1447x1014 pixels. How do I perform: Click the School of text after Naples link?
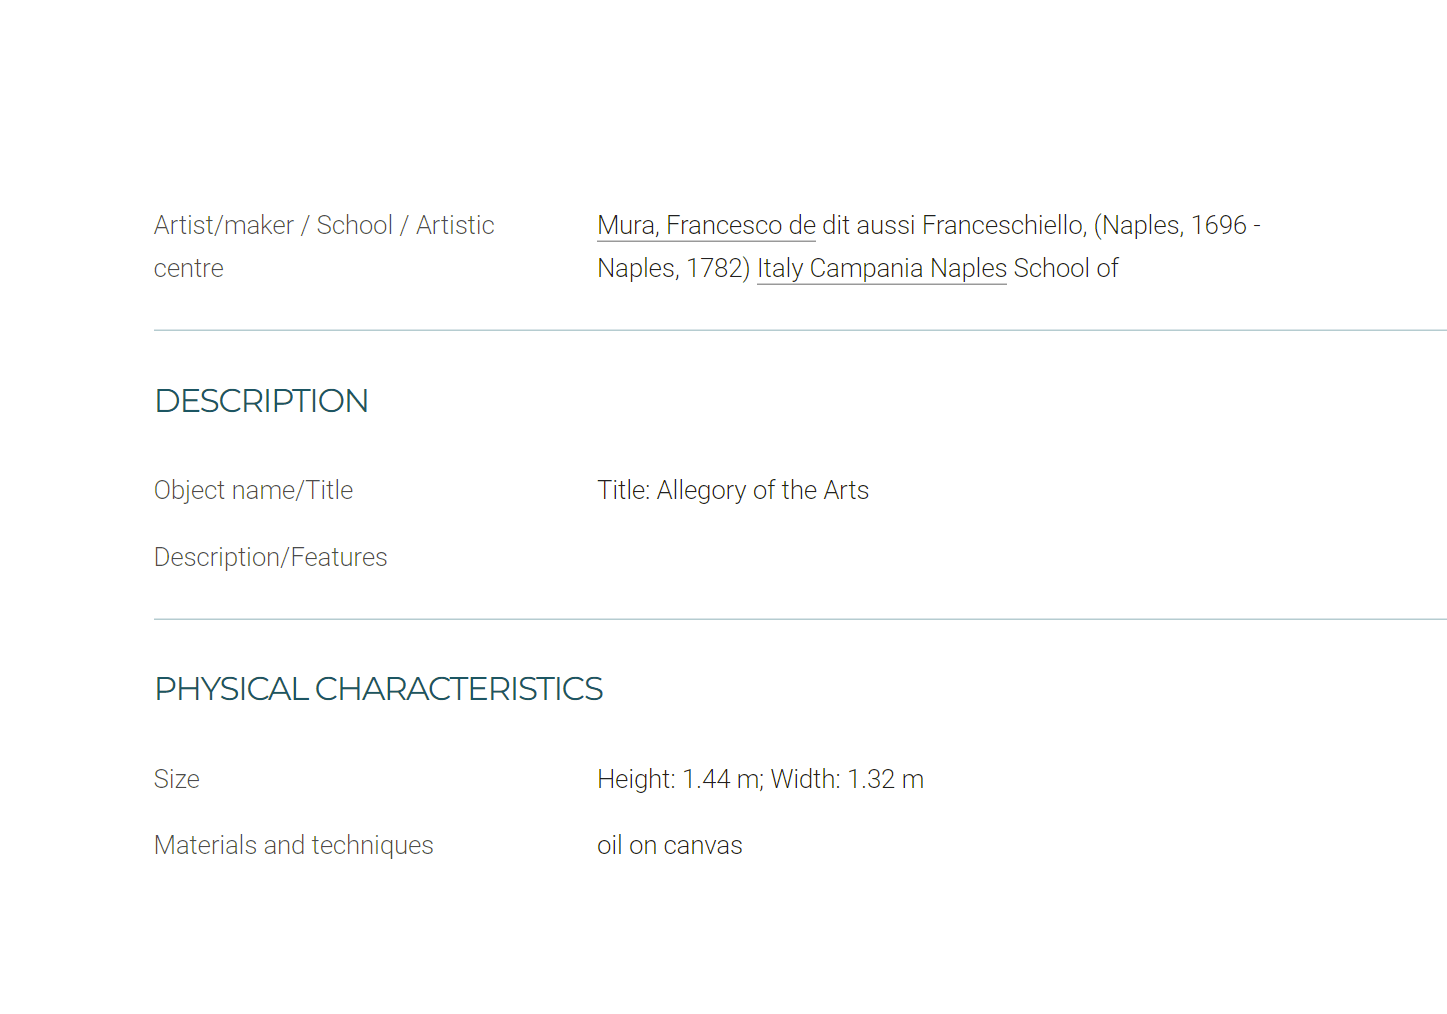[1066, 268]
